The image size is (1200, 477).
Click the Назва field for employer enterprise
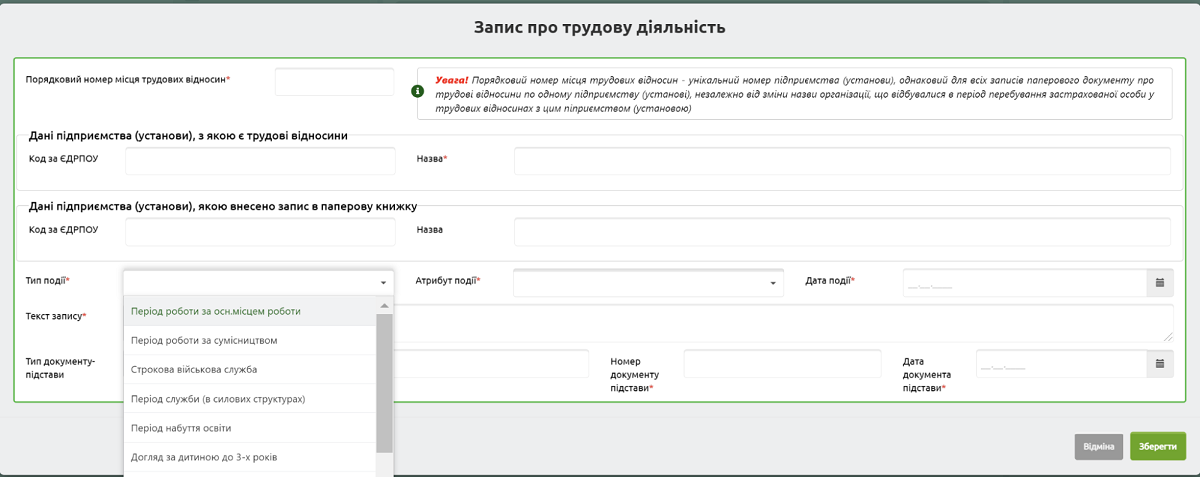[x=841, y=161]
